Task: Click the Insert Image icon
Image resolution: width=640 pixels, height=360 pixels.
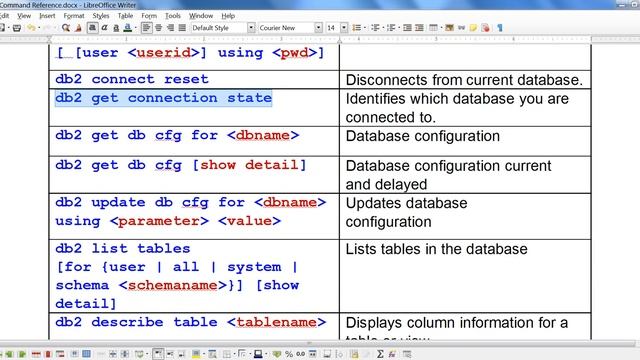Action: click(449, 28)
